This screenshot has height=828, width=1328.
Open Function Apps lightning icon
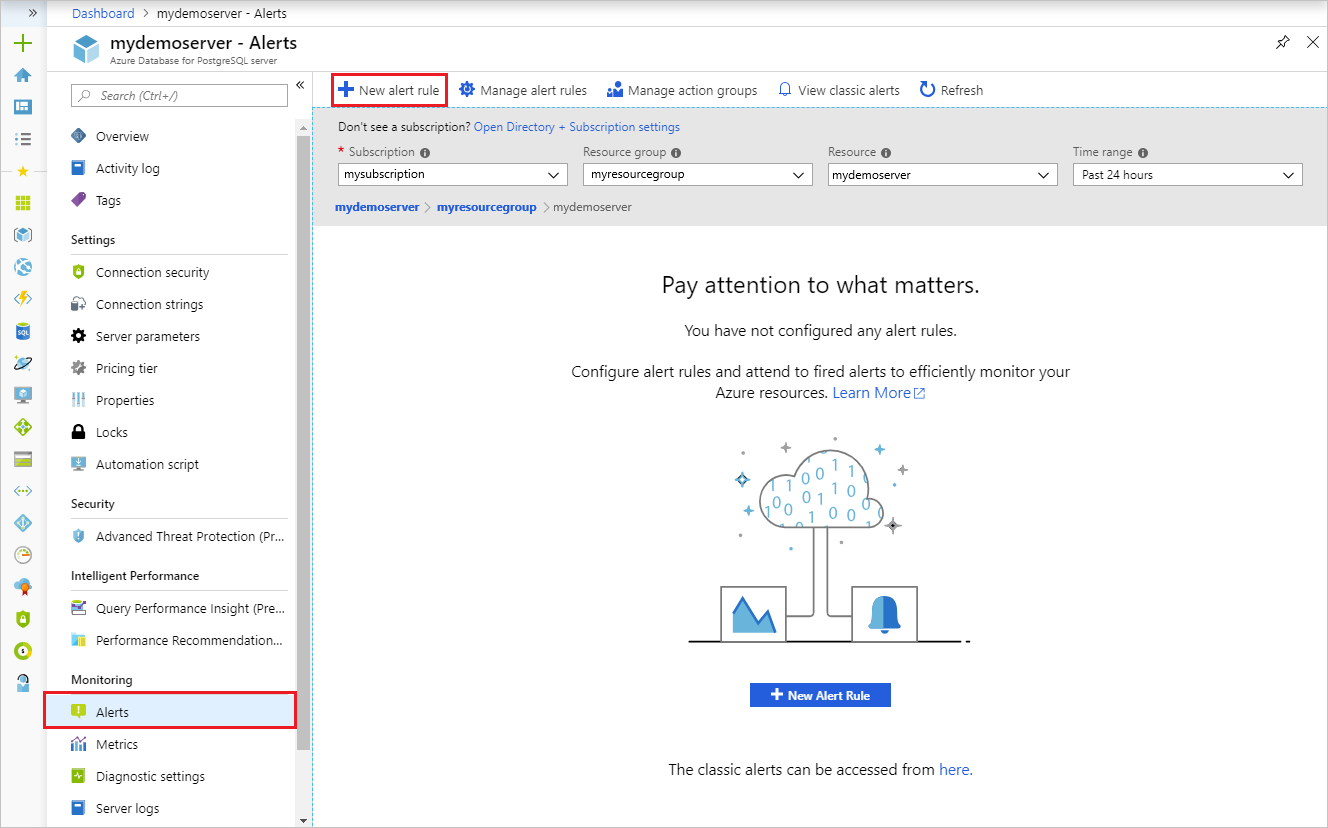(x=23, y=299)
